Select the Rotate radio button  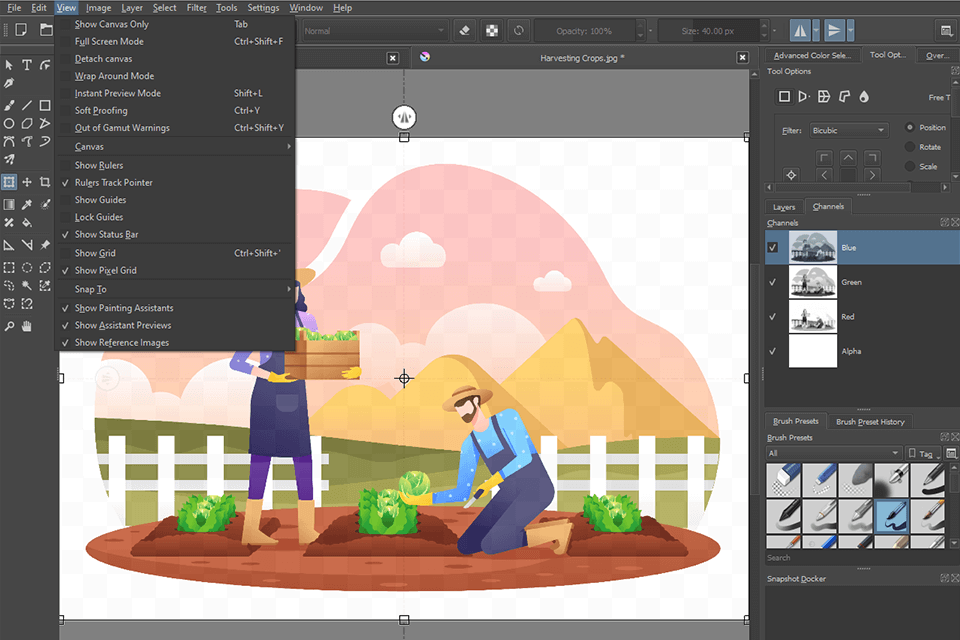[910, 147]
